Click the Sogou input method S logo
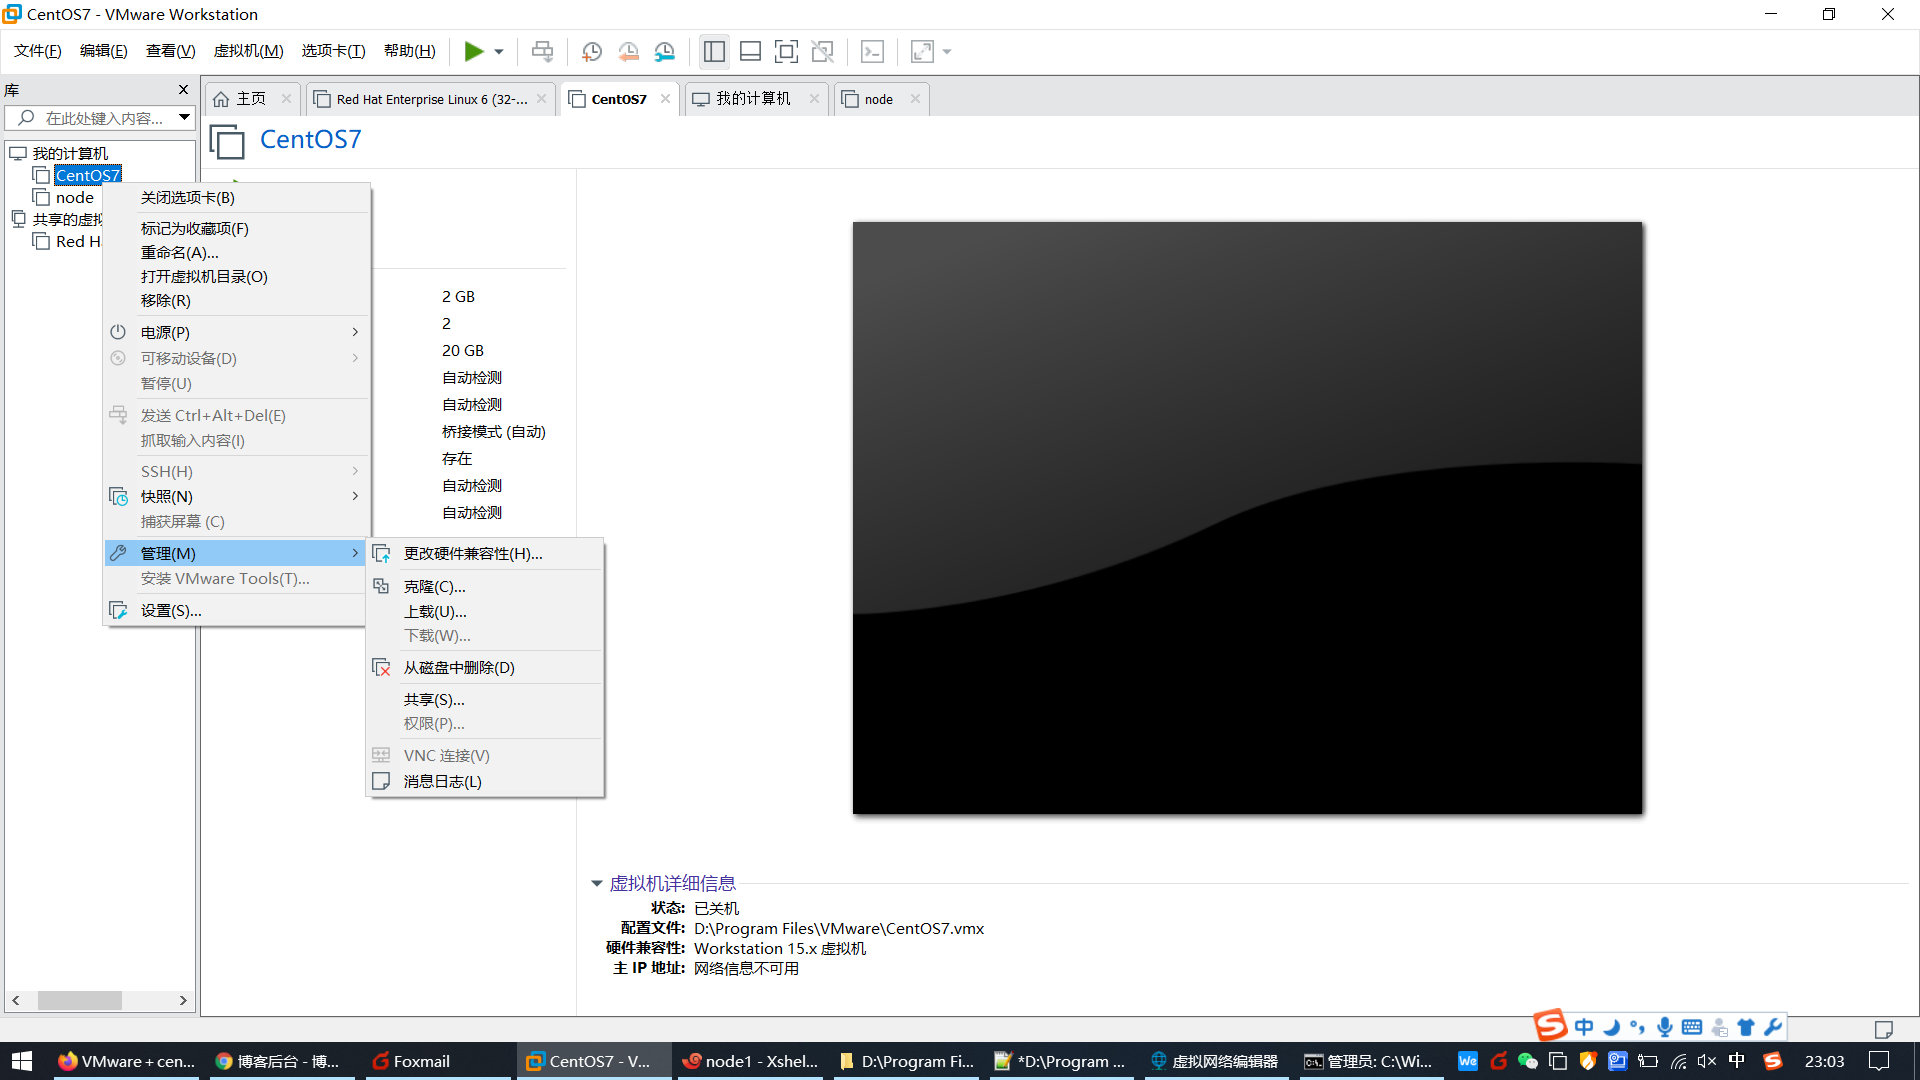Image resolution: width=1920 pixels, height=1080 pixels. point(1550,1025)
